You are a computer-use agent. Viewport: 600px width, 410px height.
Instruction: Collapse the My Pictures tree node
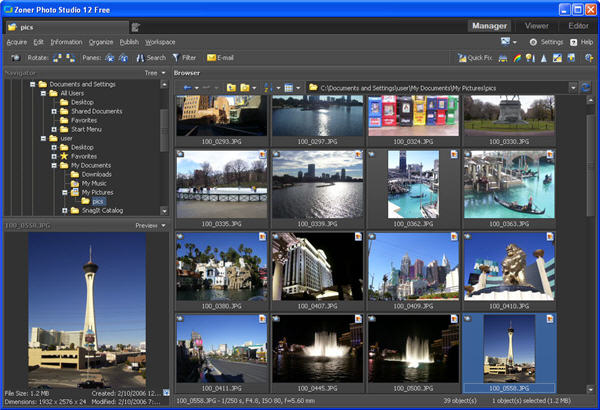64,192
